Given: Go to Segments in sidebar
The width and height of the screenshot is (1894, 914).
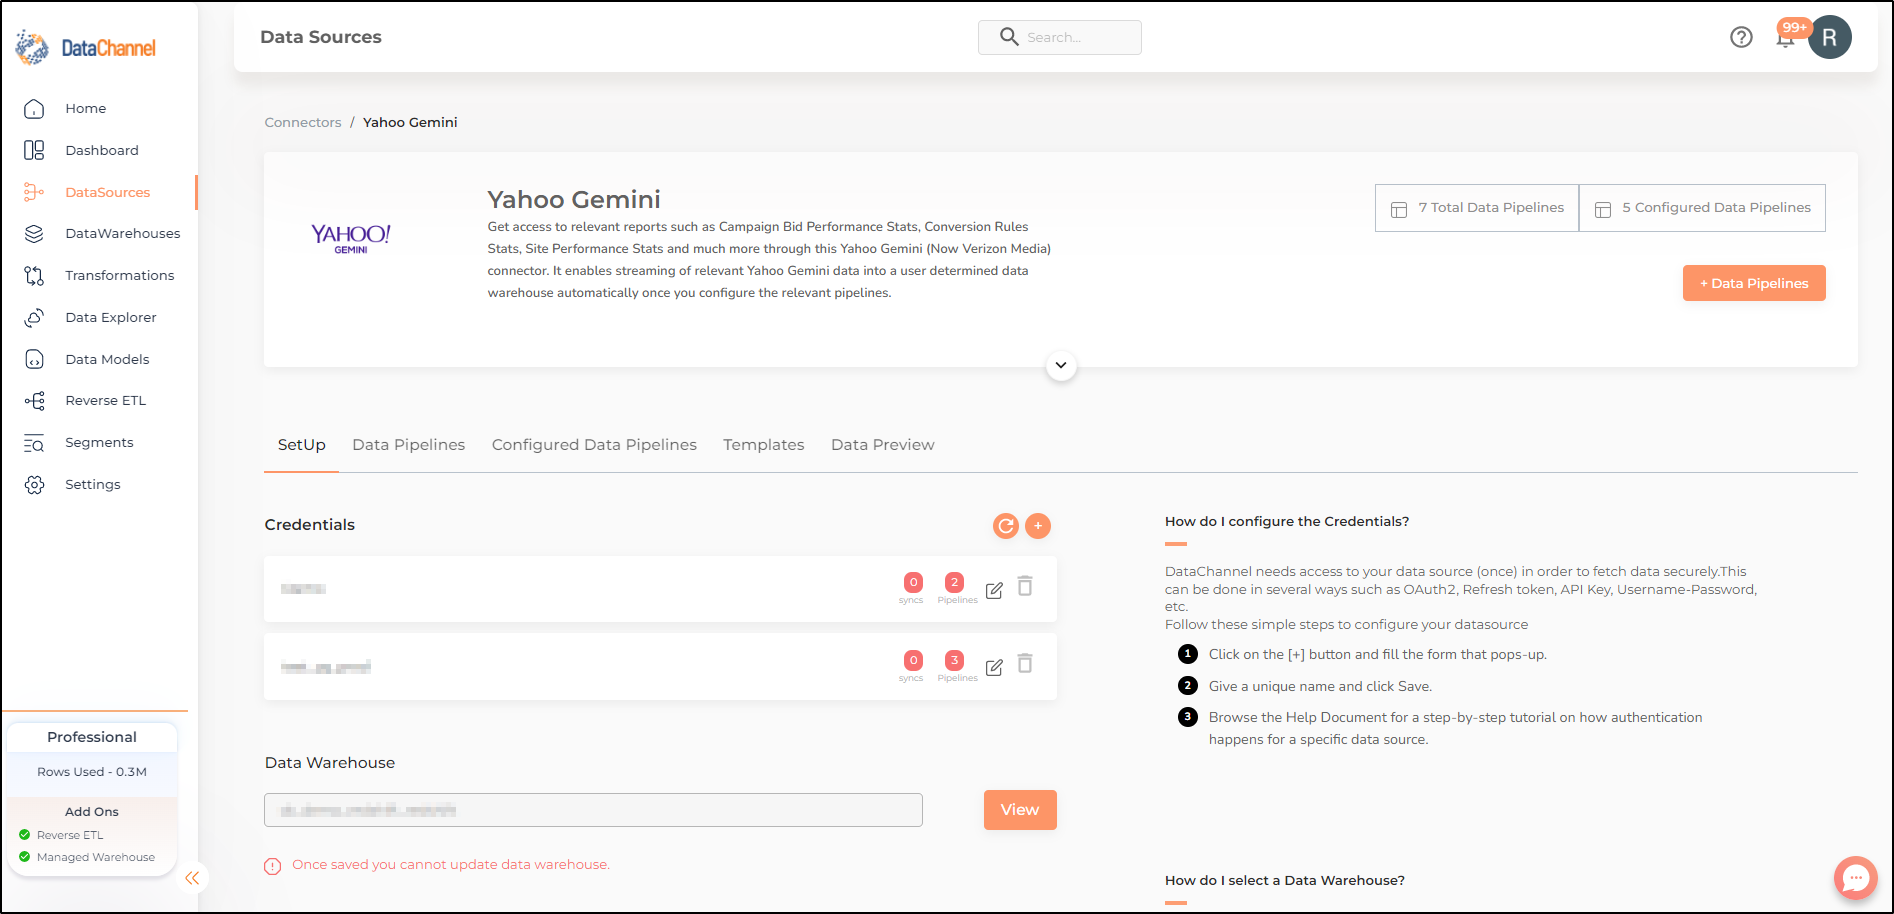Looking at the screenshot, I should tap(99, 442).
